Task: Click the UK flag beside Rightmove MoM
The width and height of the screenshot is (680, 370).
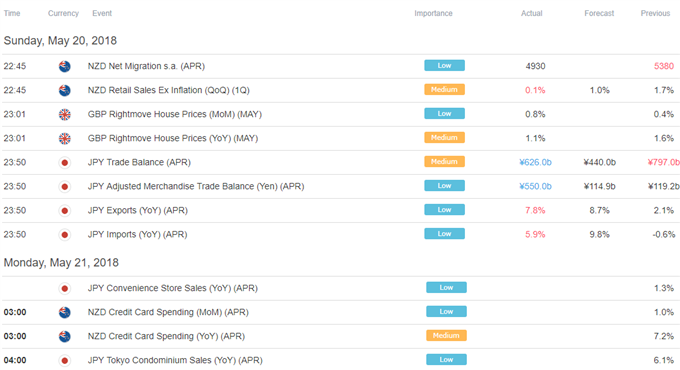Action: [65, 115]
